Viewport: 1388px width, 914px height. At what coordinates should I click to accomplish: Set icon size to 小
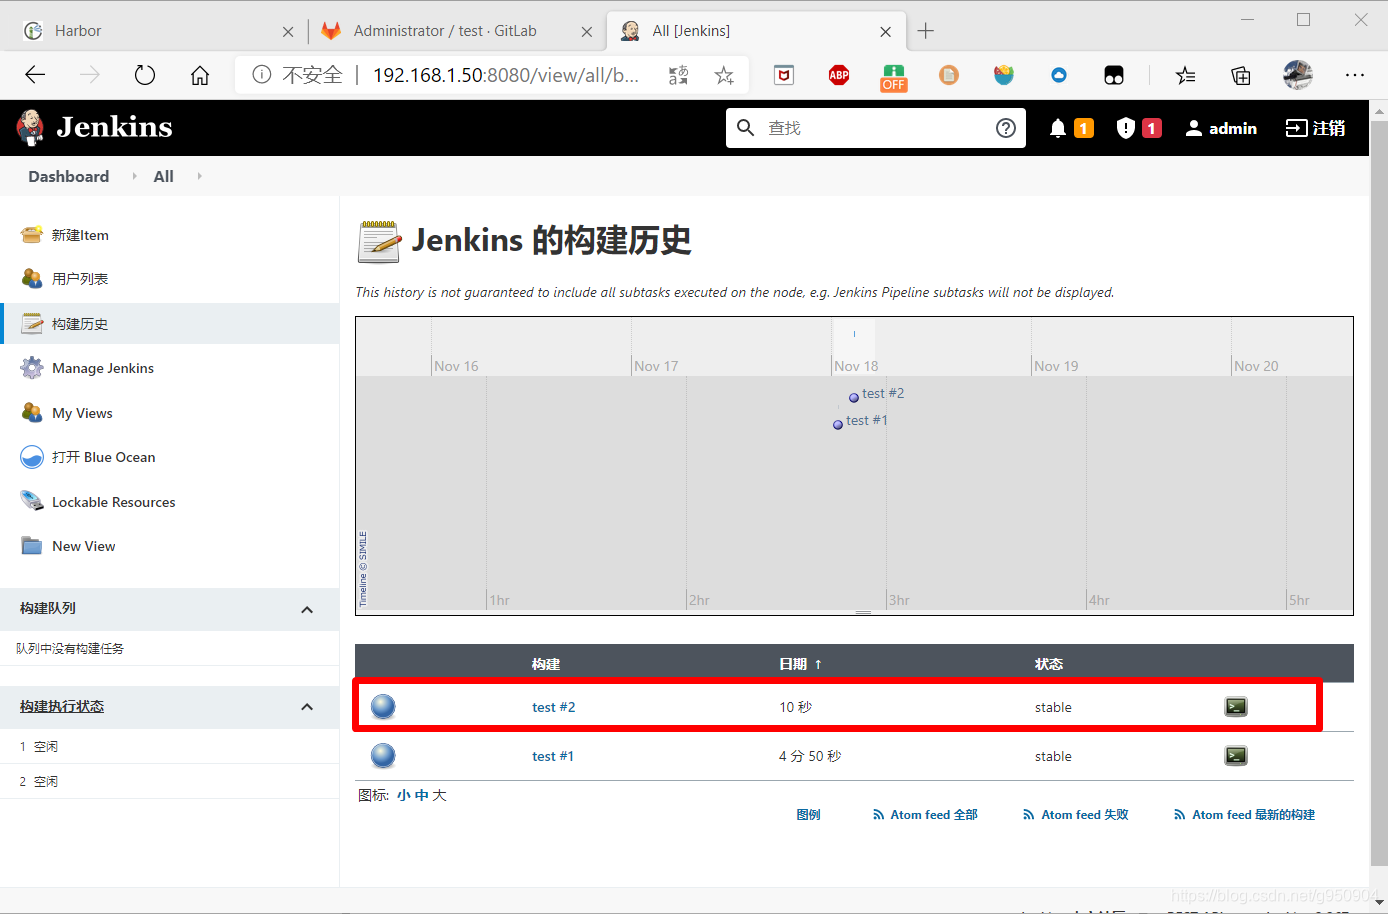(x=403, y=795)
